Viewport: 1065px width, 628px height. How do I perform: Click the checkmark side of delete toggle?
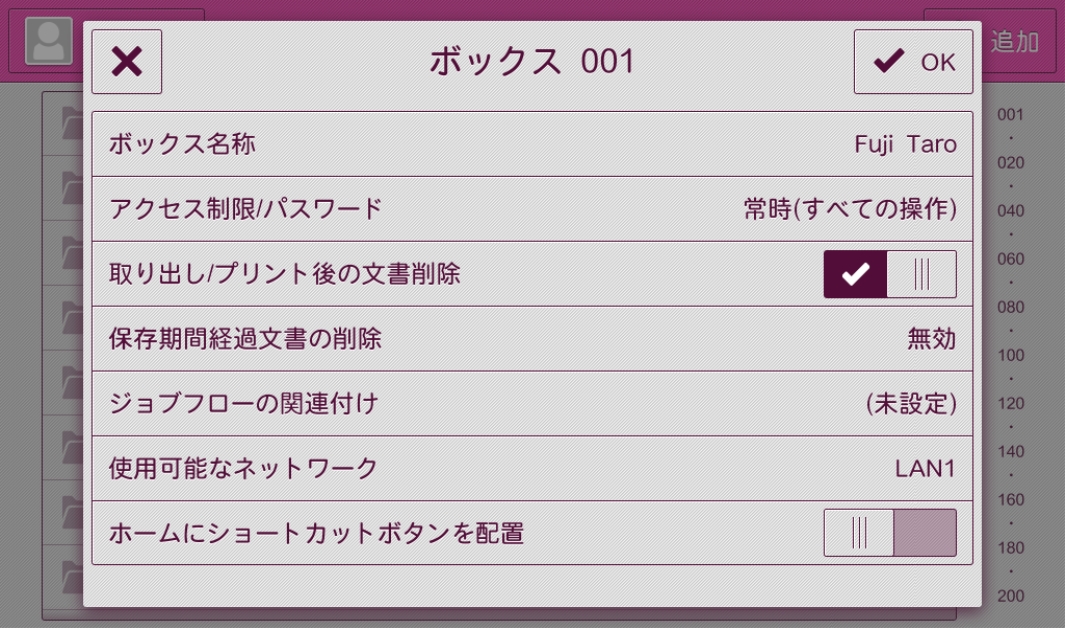pos(855,274)
